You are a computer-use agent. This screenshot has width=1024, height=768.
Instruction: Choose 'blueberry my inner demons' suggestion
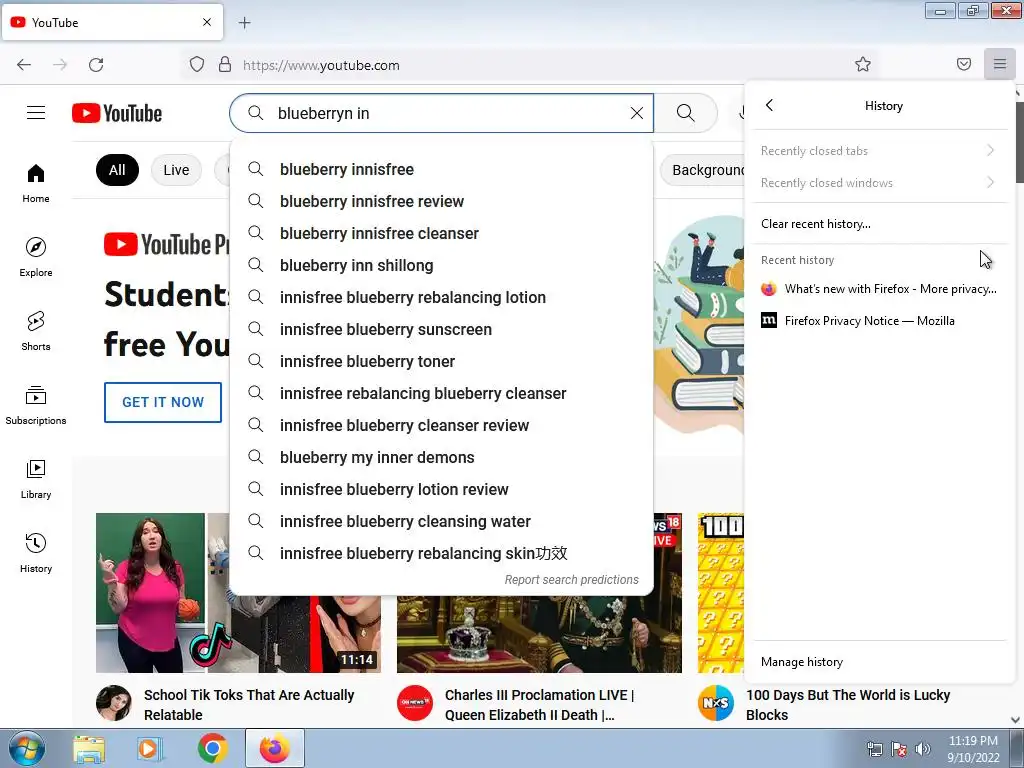441,457
